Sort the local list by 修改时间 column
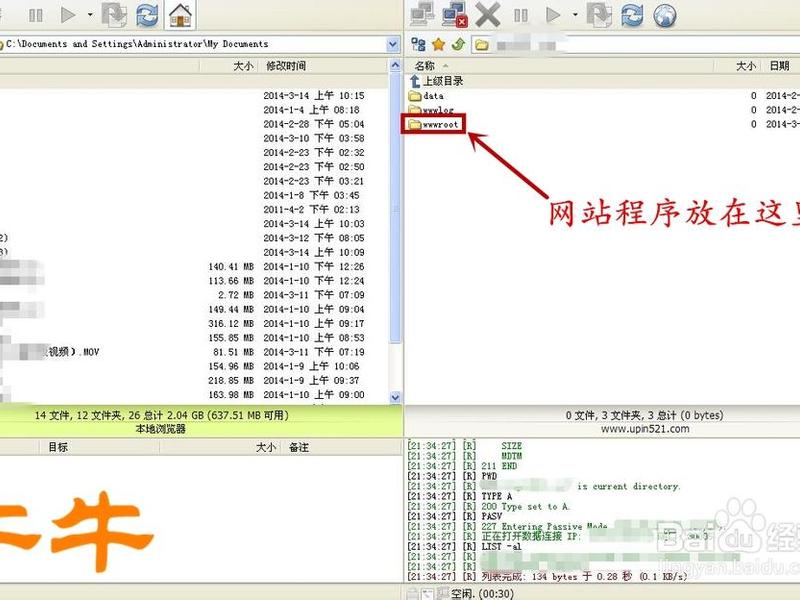 click(x=286, y=66)
